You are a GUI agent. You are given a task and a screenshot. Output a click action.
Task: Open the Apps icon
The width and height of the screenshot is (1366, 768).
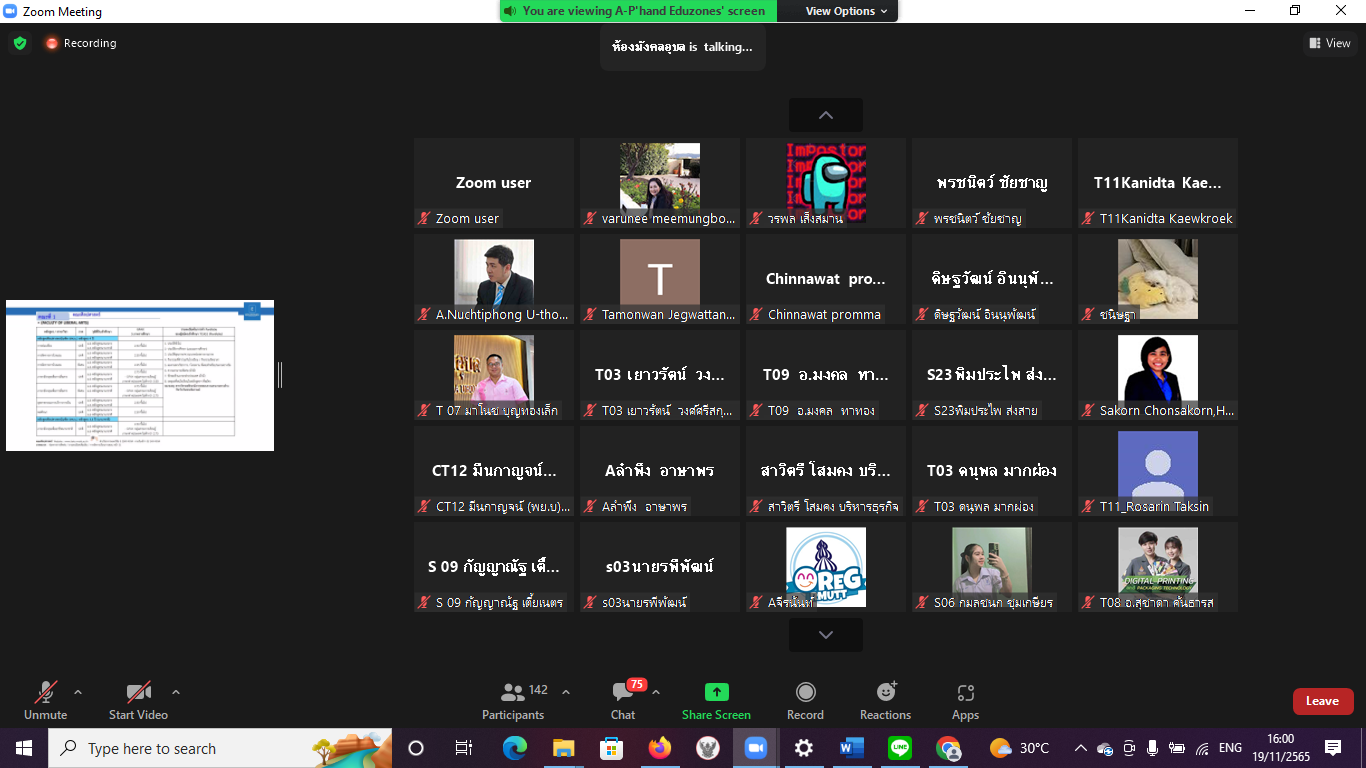(x=965, y=692)
